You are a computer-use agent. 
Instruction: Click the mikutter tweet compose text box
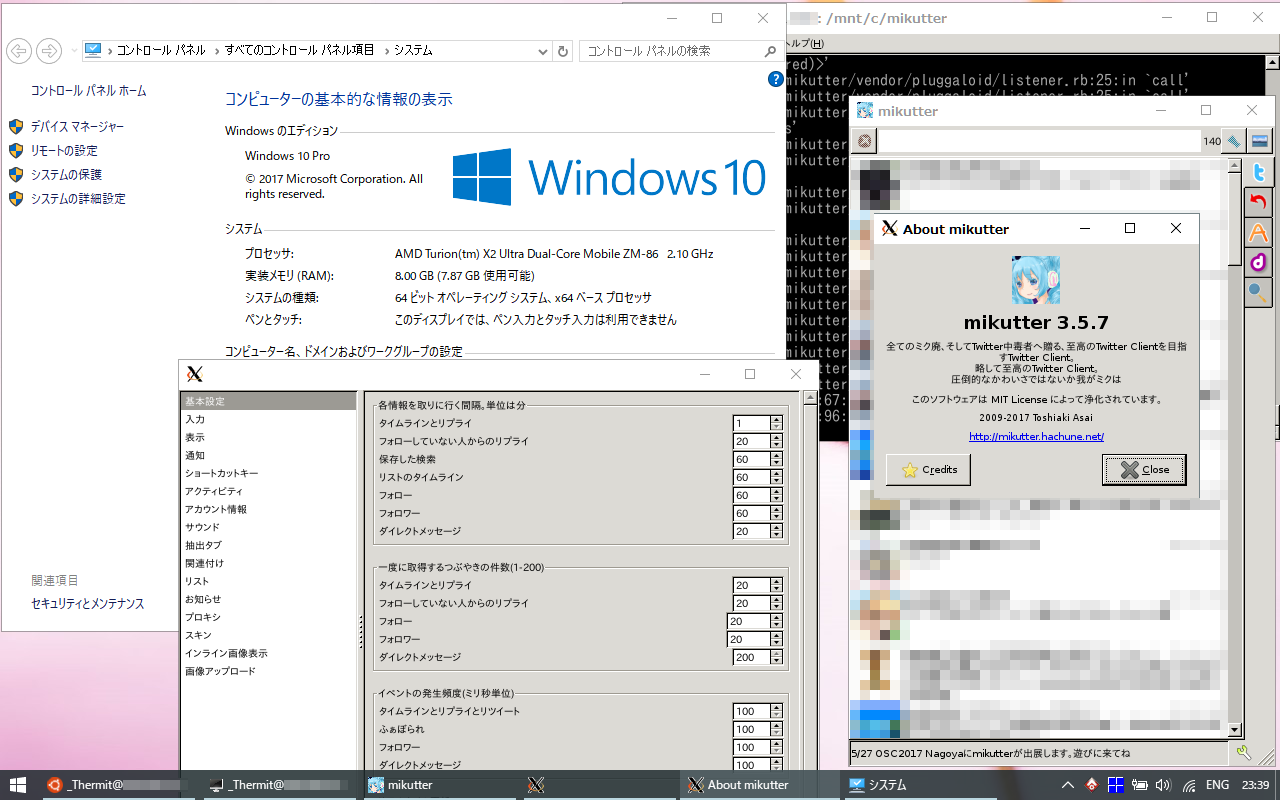[1039, 141]
